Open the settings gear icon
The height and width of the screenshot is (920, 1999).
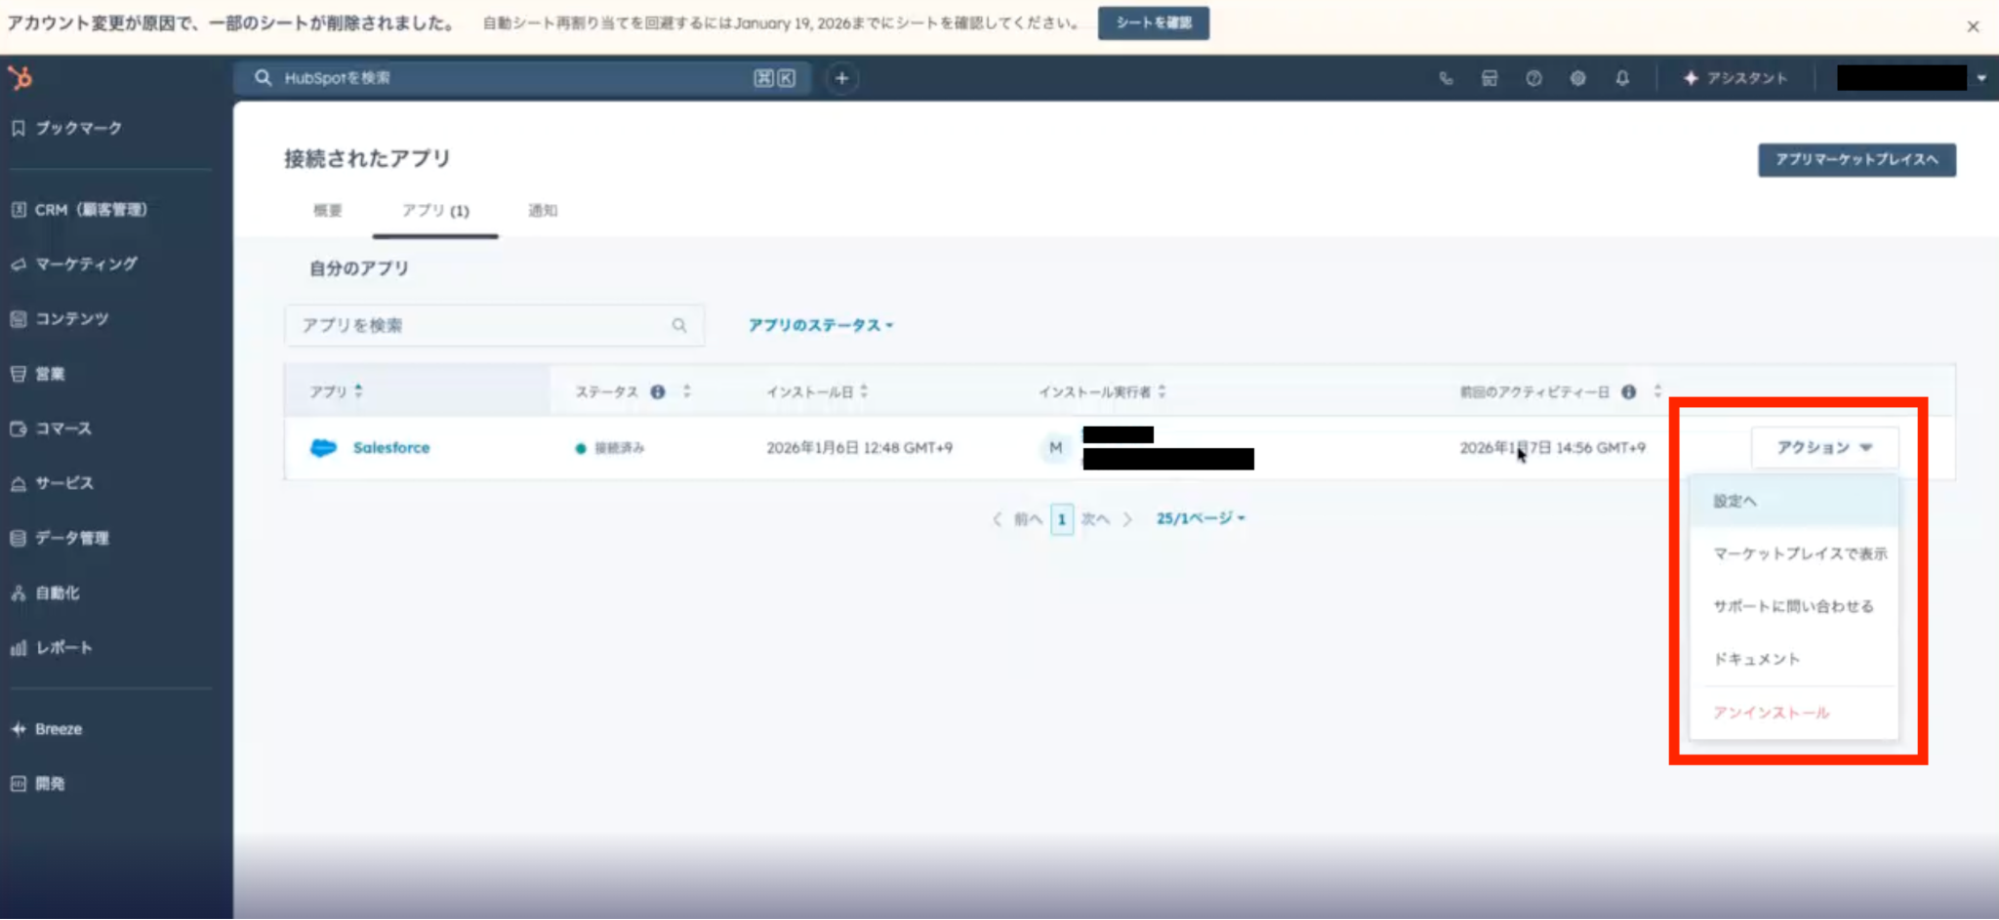pyautogui.click(x=1577, y=78)
